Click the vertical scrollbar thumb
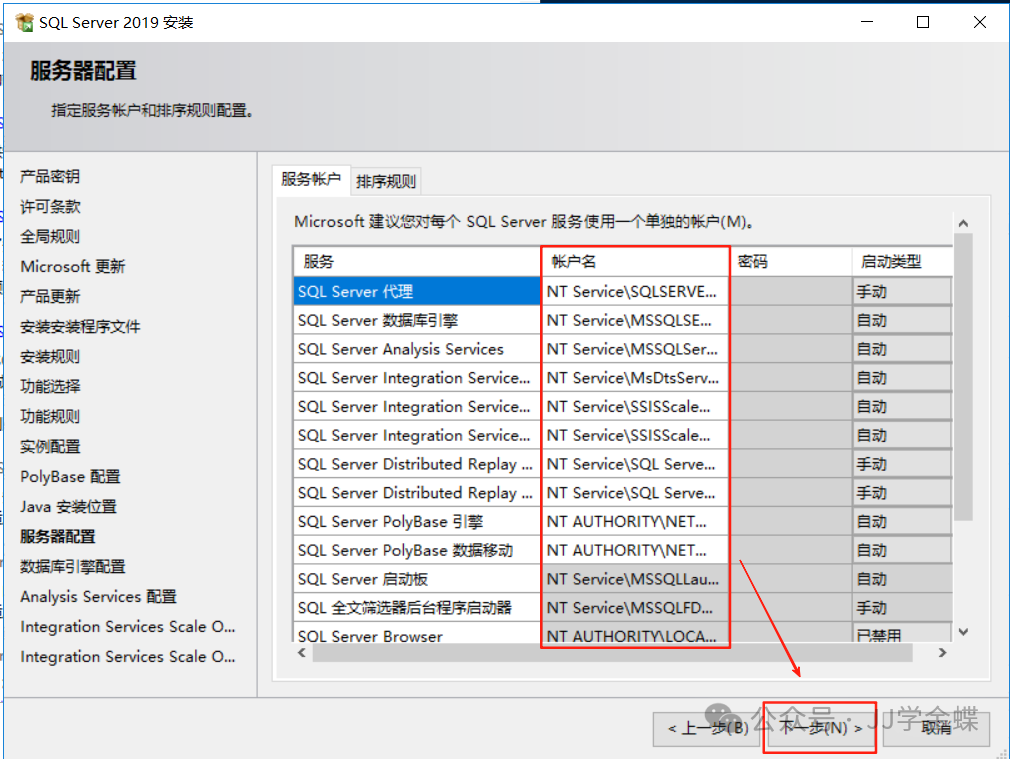 click(963, 377)
